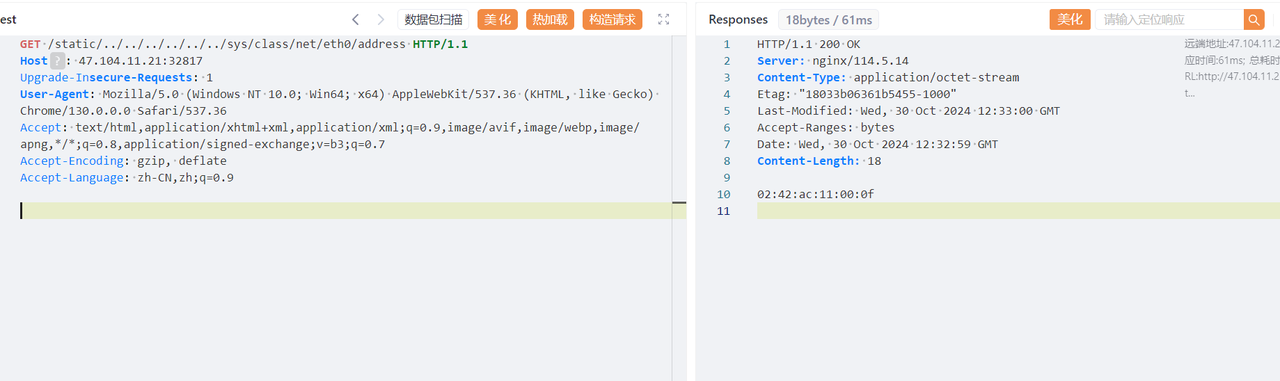Open the 数据包扫描 packet scan button
This screenshot has height=381, width=1280.
(433, 19)
